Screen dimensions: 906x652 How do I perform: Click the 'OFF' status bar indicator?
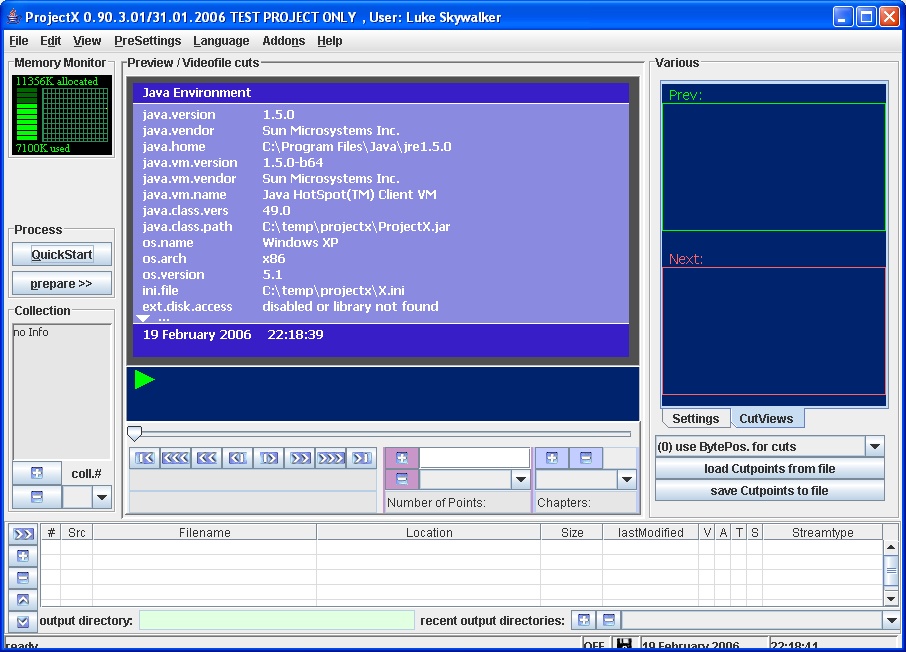point(594,645)
